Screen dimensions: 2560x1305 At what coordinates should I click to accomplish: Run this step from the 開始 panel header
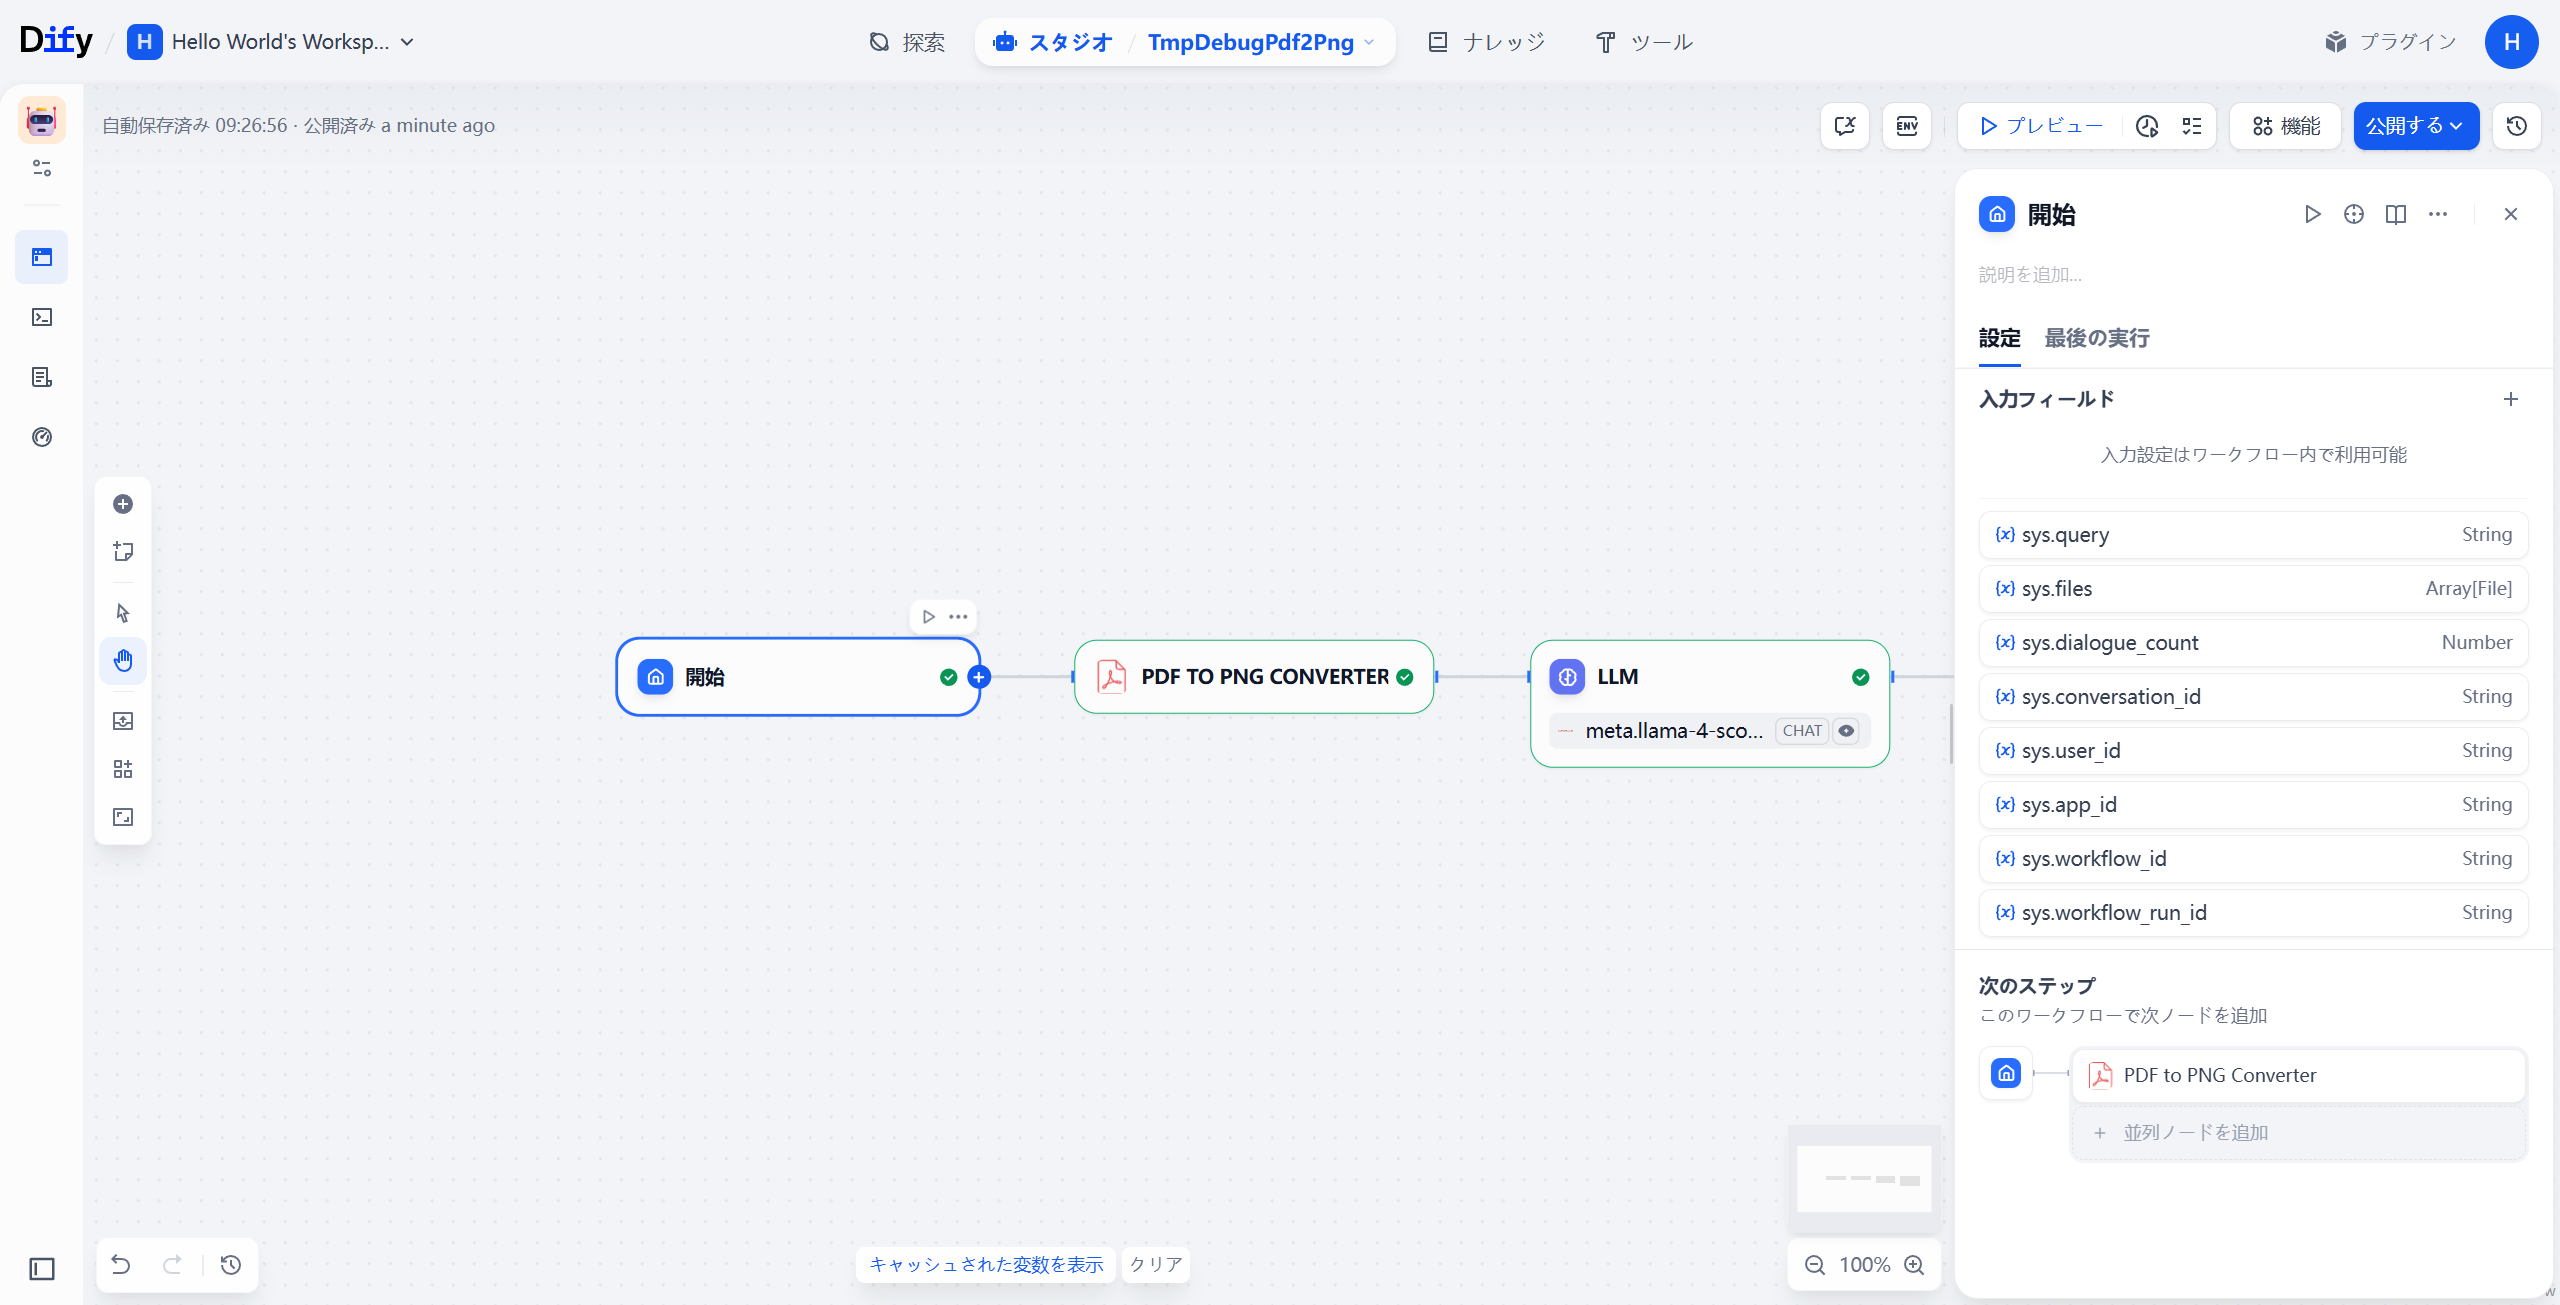(2312, 214)
